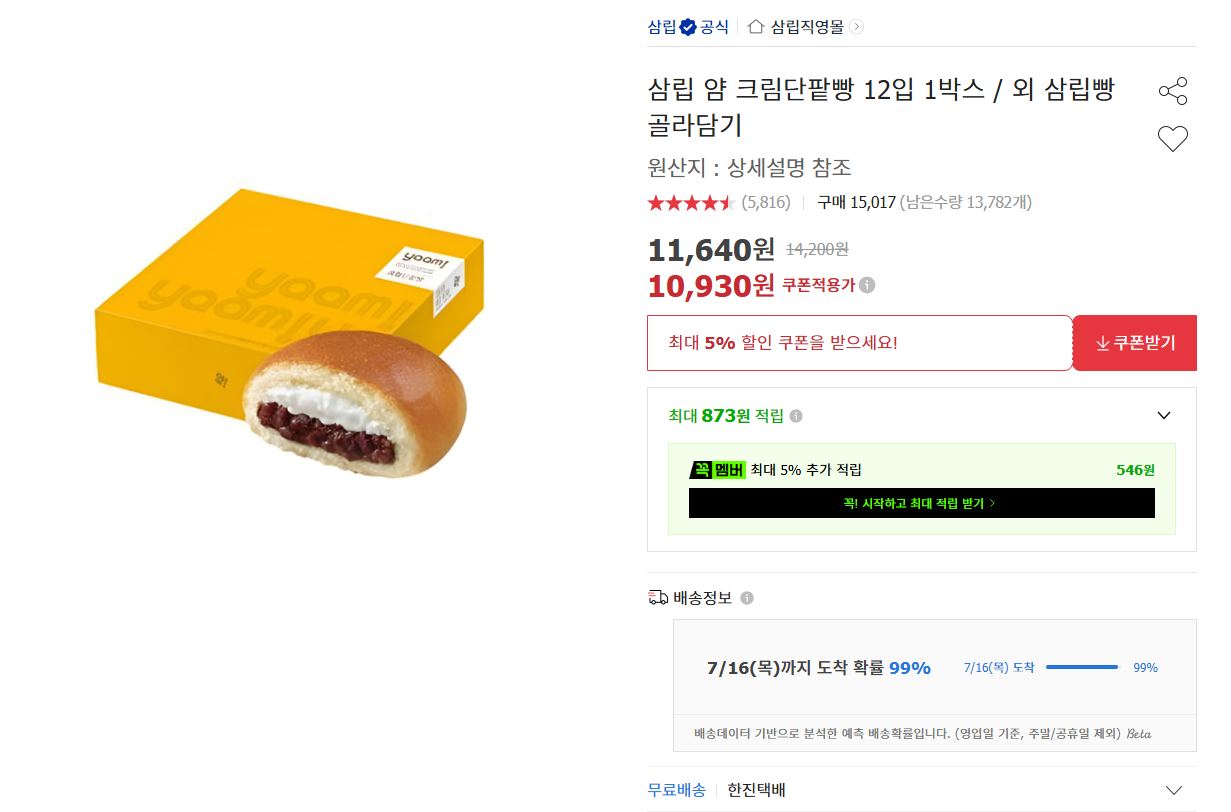The width and height of the screenshot is (1231, 812).
Task: Open 삼립직영몰 home icon
Action: 756,27
